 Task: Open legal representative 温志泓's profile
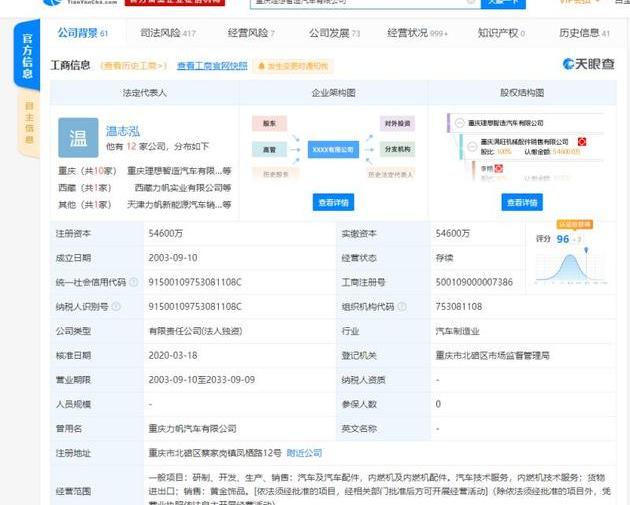[x=123, y=131]
